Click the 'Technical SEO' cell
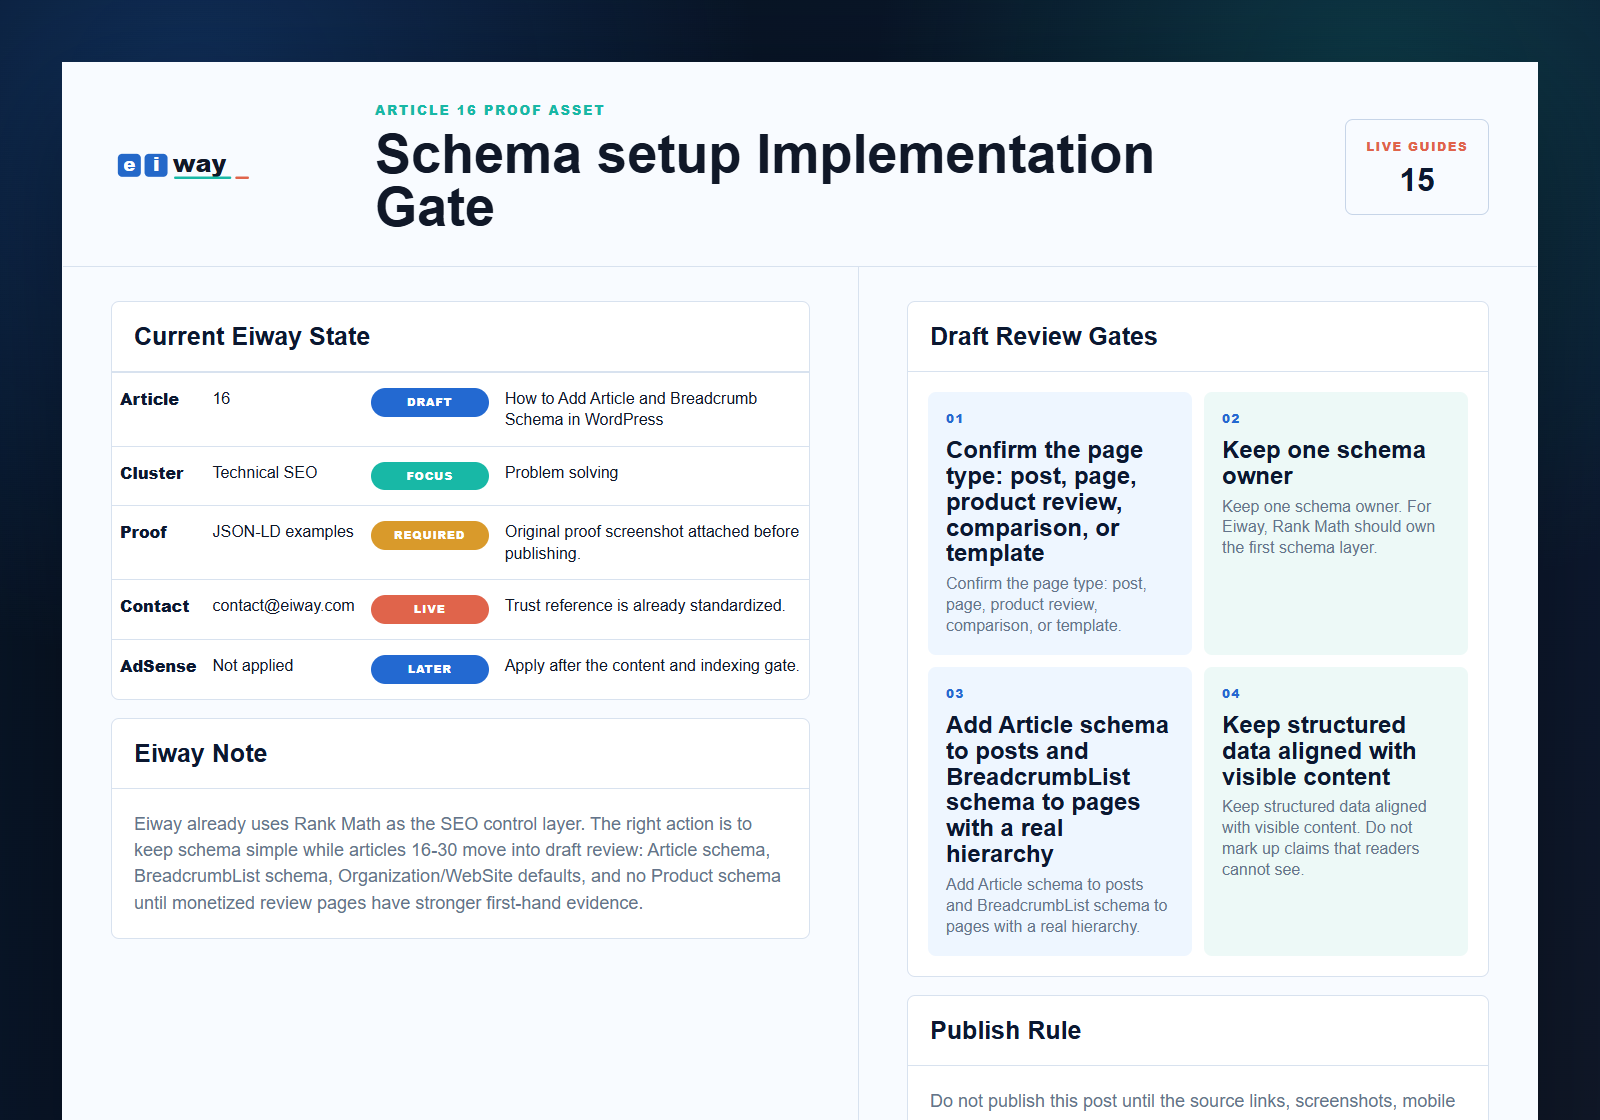Viewport: 1600px width, 1120px height. point(264,472)
